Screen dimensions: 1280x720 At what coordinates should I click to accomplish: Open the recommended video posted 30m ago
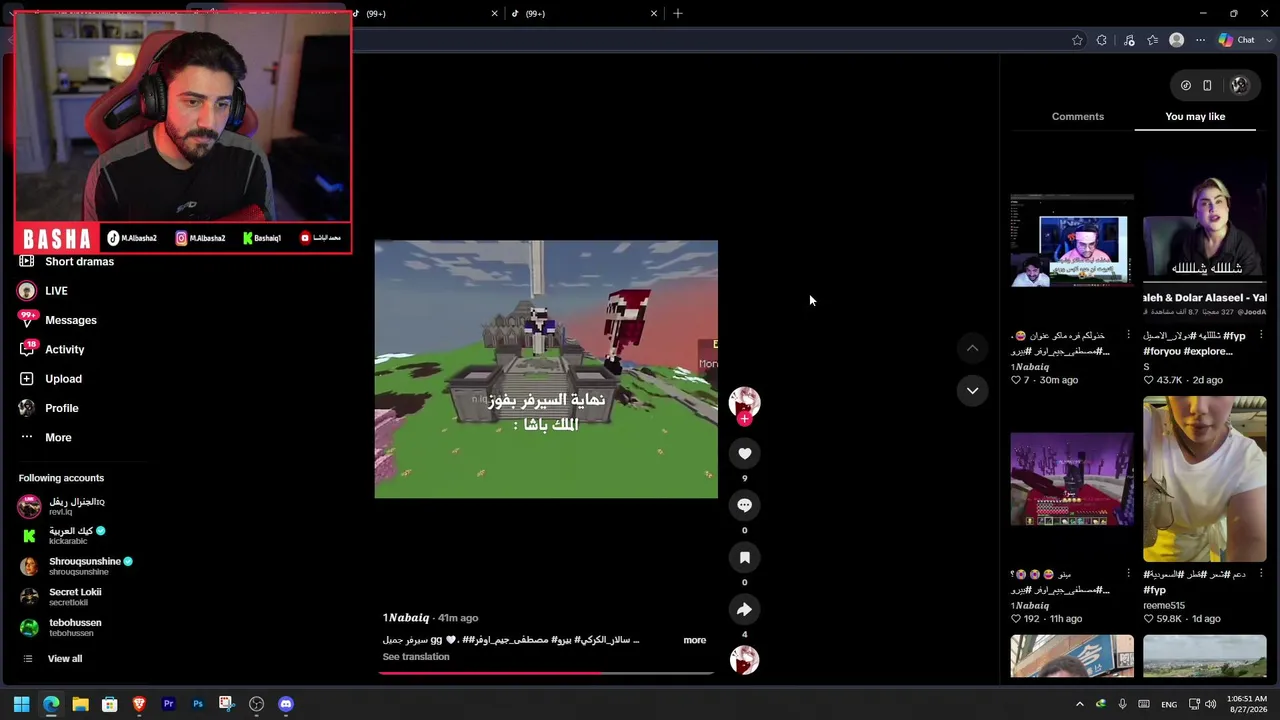(x=1072, y=241)
